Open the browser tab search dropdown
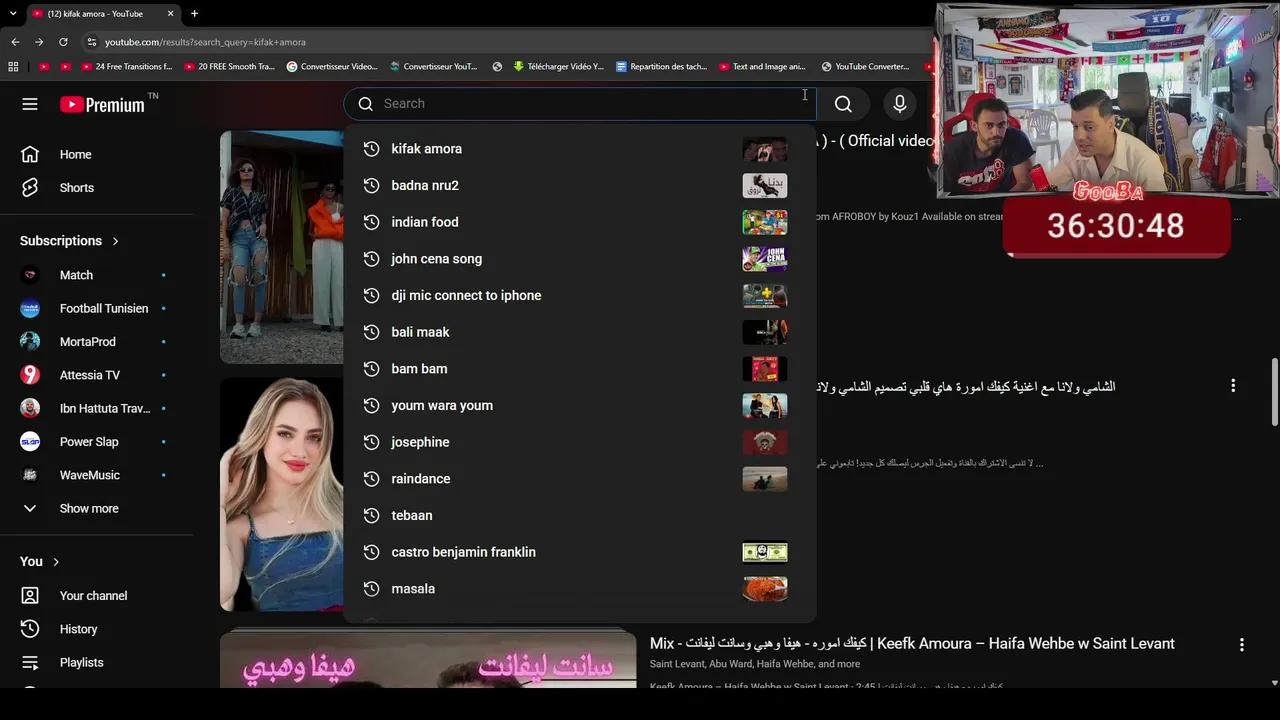Viewport: 1280px width, 720px height. [13, 14]
